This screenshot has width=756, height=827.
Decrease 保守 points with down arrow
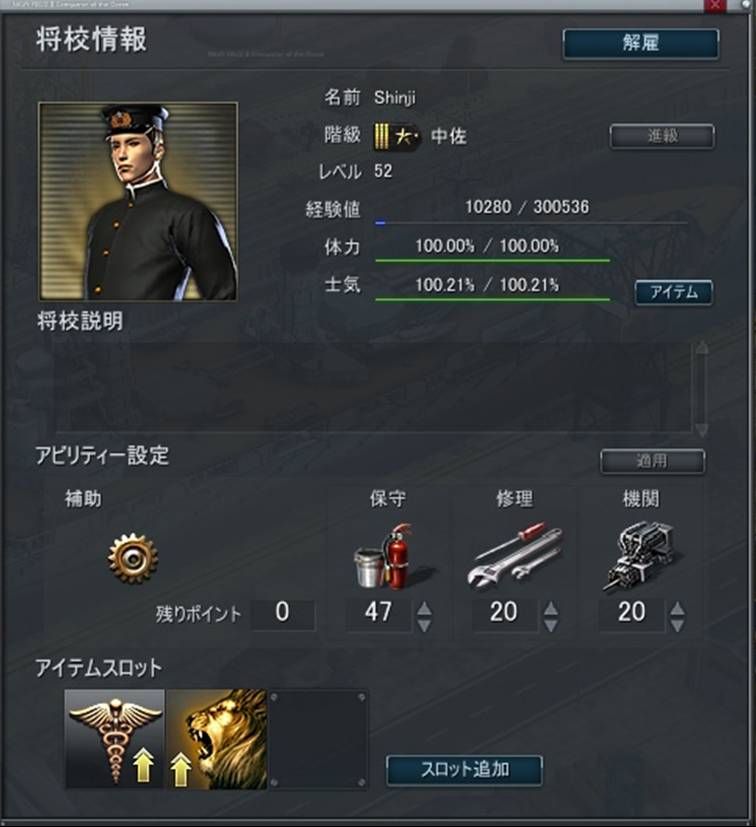[x=424, y=626]
